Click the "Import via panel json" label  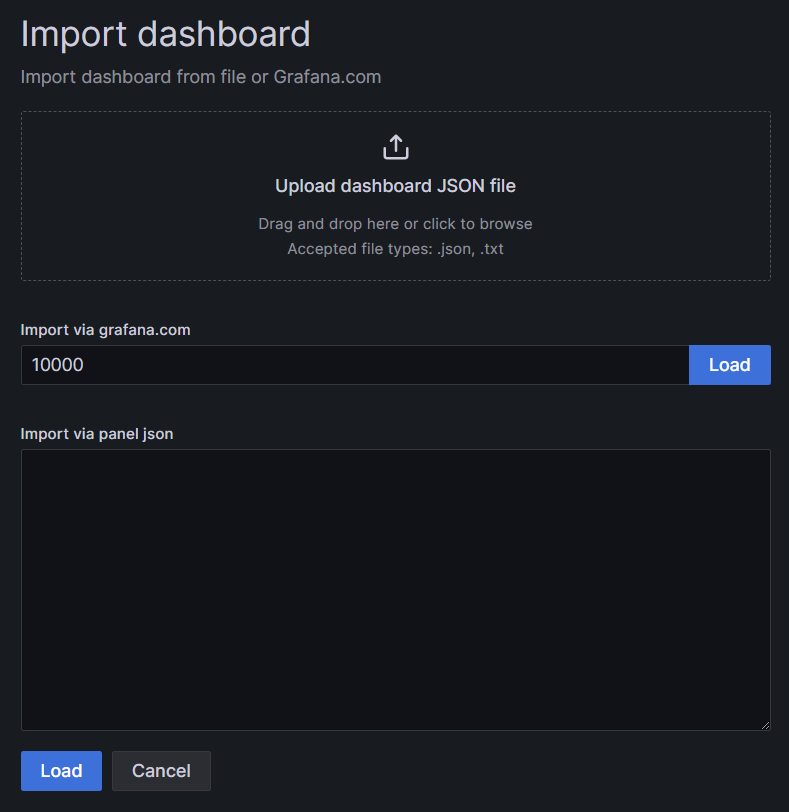[x=97, y=433]
